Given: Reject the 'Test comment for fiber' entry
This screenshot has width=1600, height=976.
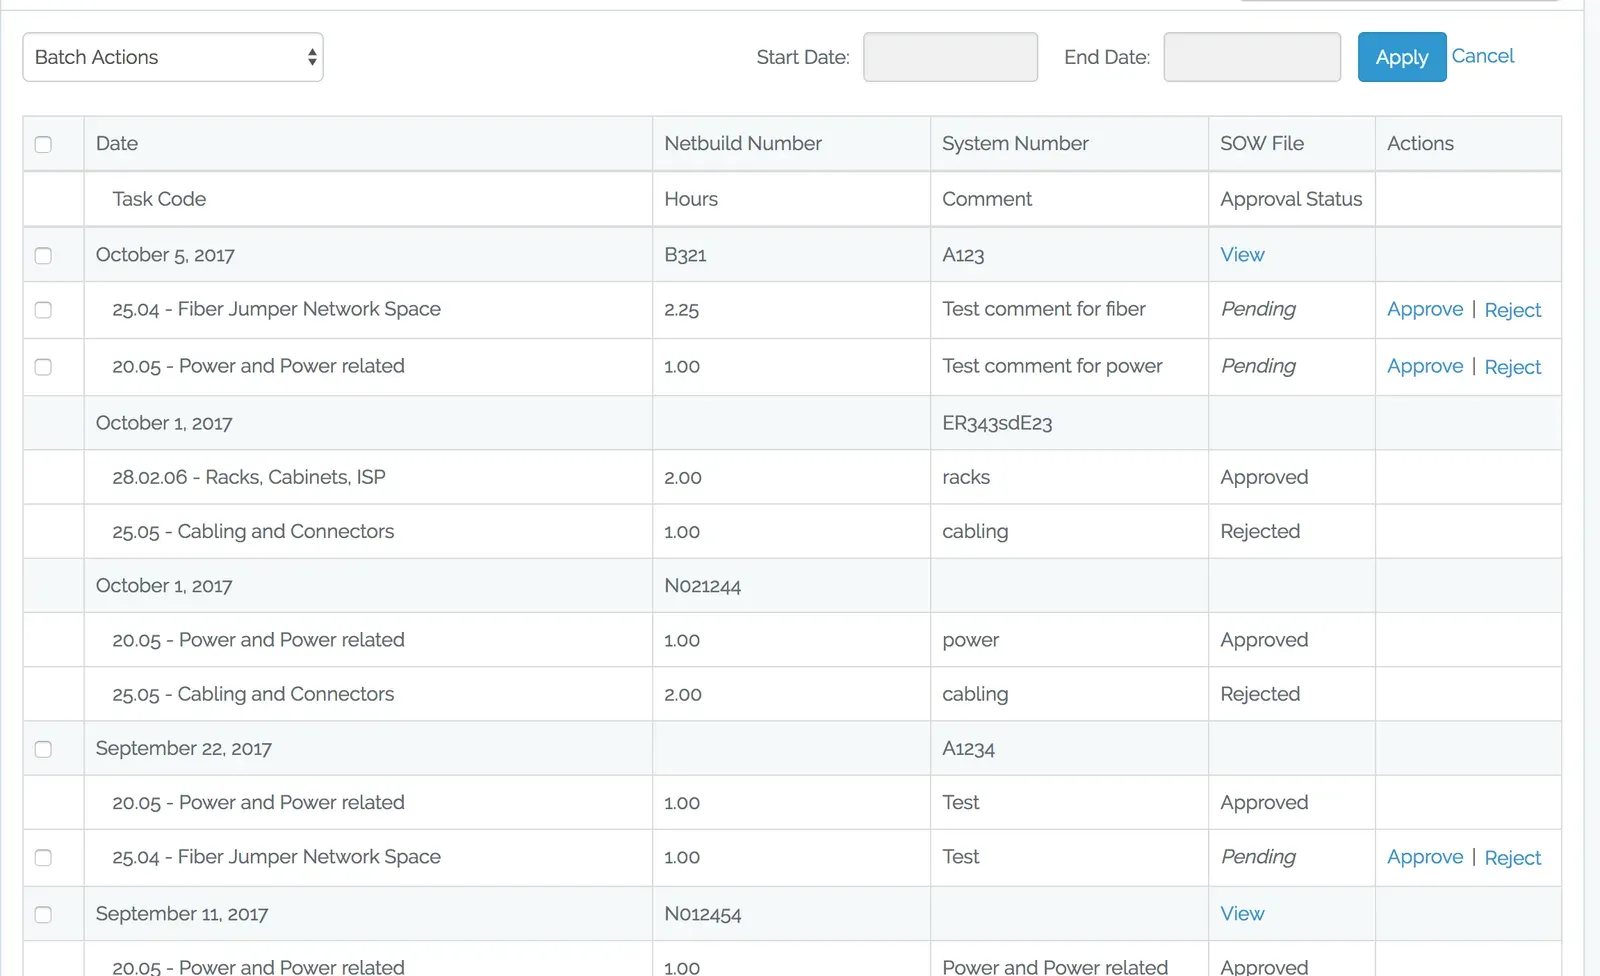Looking at the screenshot, I should tap(1512, 310).
